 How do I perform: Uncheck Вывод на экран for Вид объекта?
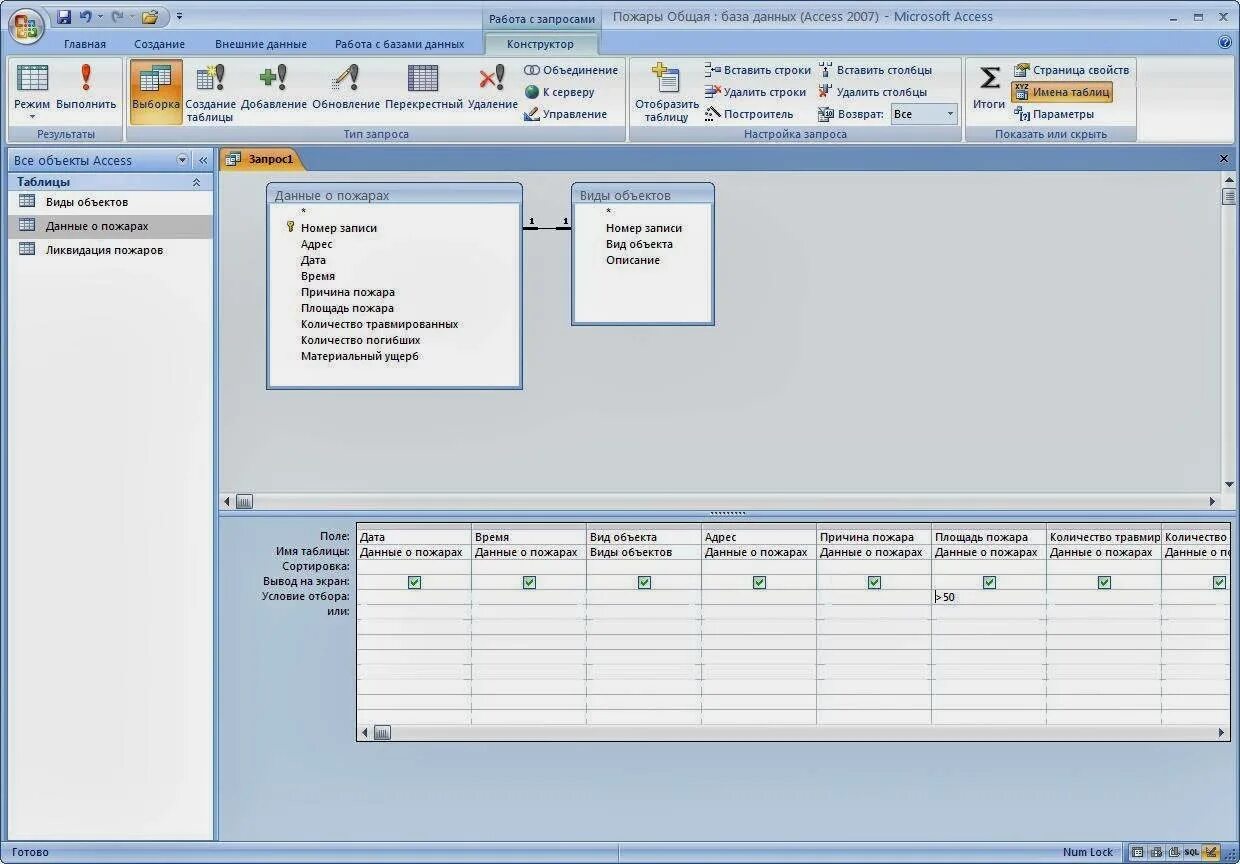coord(644,582)
